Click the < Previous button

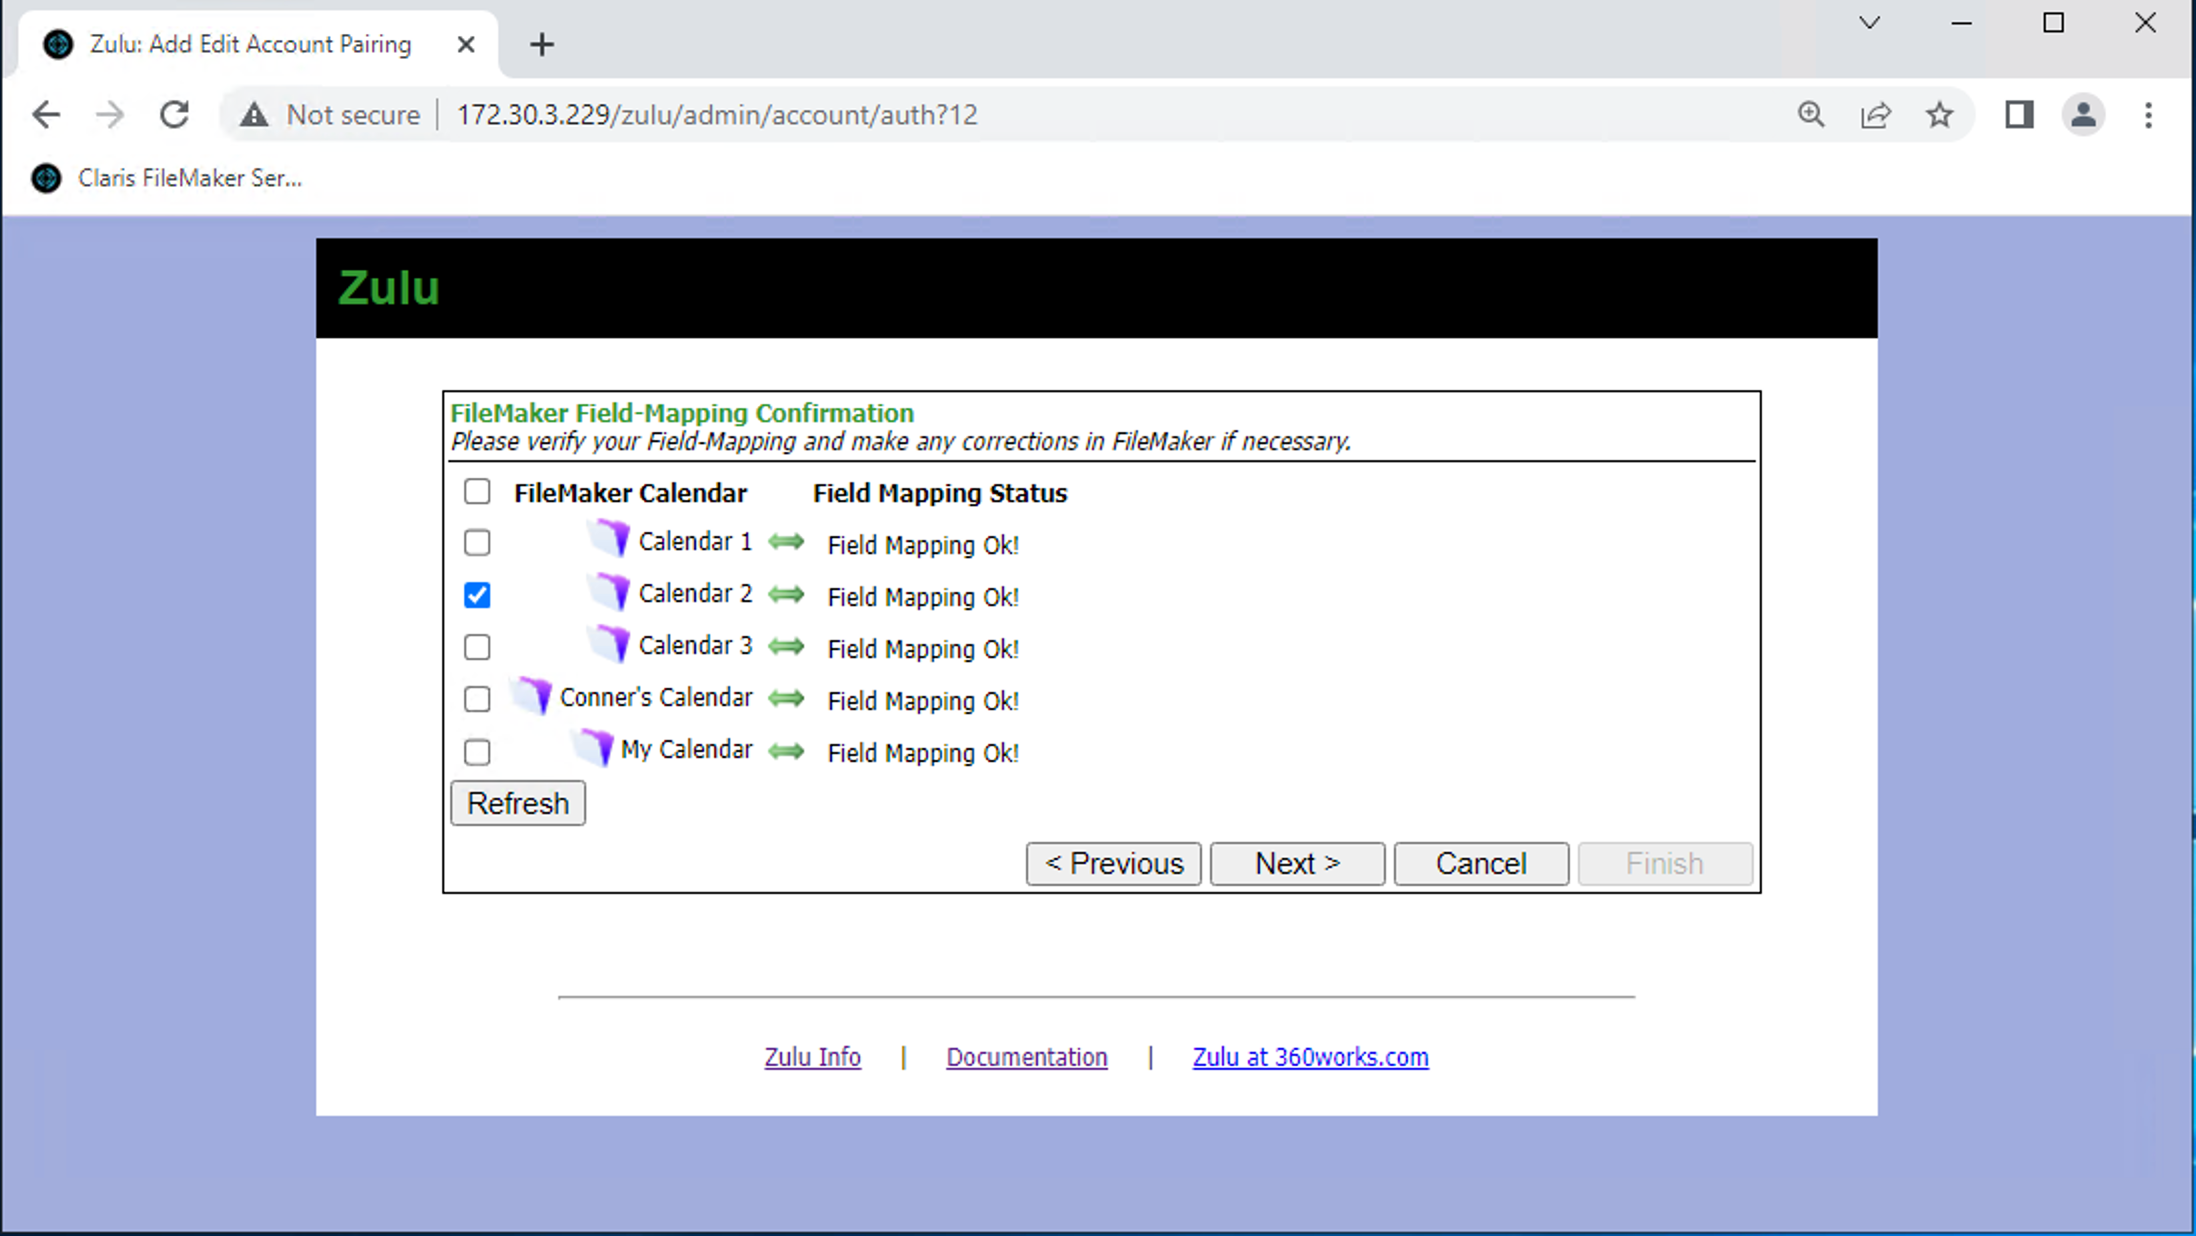pyautogui.click(x=1113, y=863)
